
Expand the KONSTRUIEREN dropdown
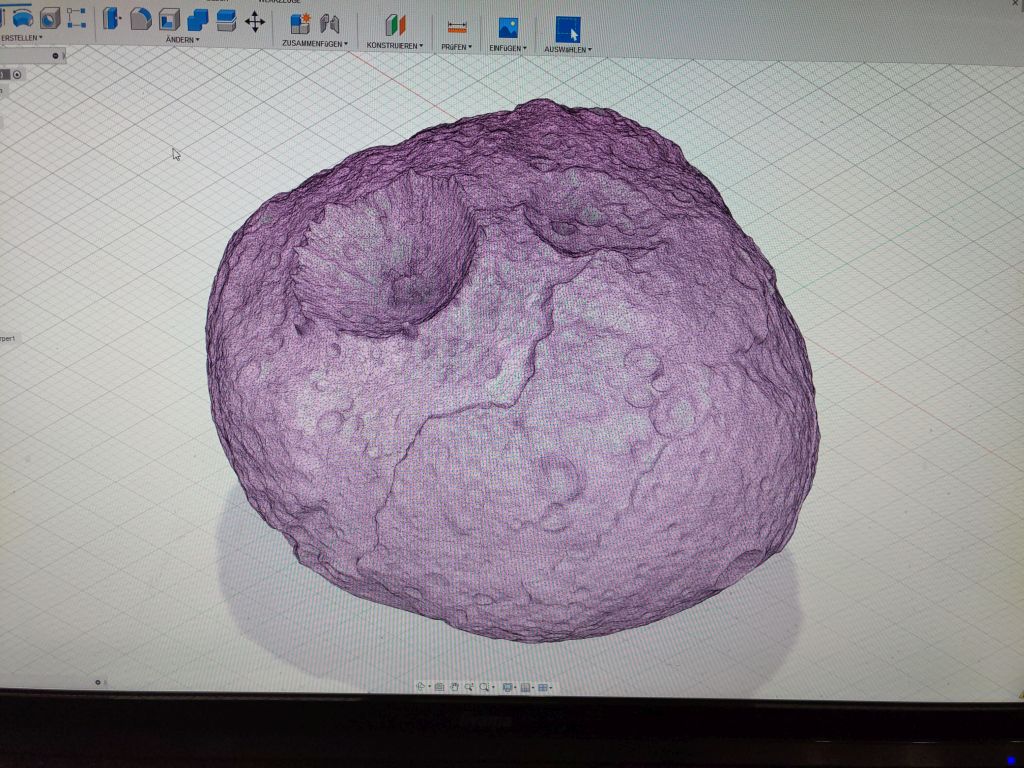tap(395, 46)
